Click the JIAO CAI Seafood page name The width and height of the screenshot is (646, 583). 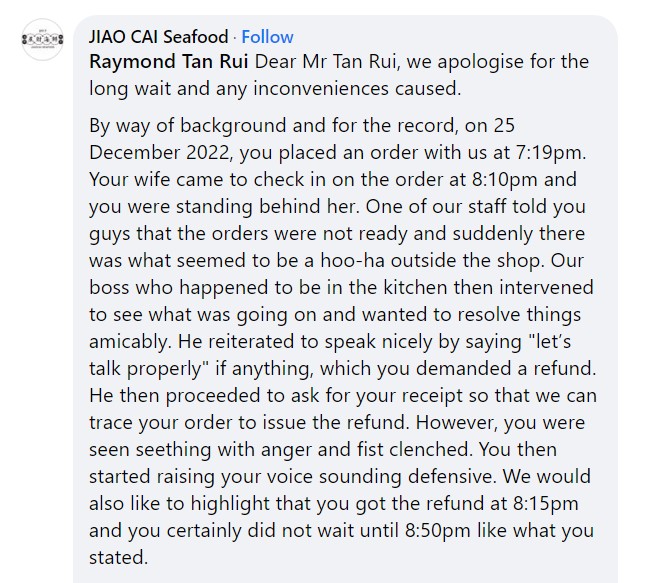click(159, 37)
